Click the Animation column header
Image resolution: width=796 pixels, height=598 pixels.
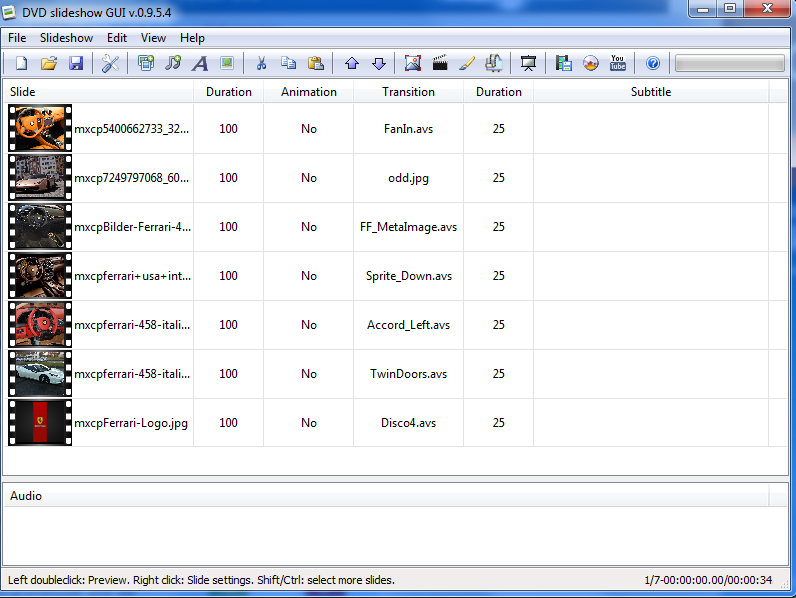coord(309,92)
